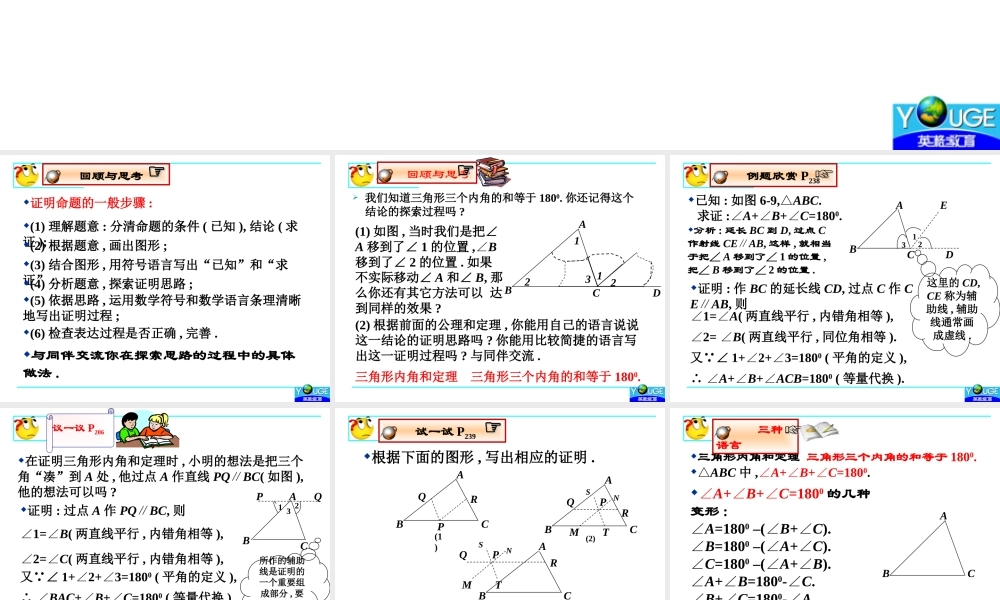Click the line ∠1=∠B( 两直线平行, 内错角相等 )
This screenshot has height=600, width=1000.
pos(122,534)
